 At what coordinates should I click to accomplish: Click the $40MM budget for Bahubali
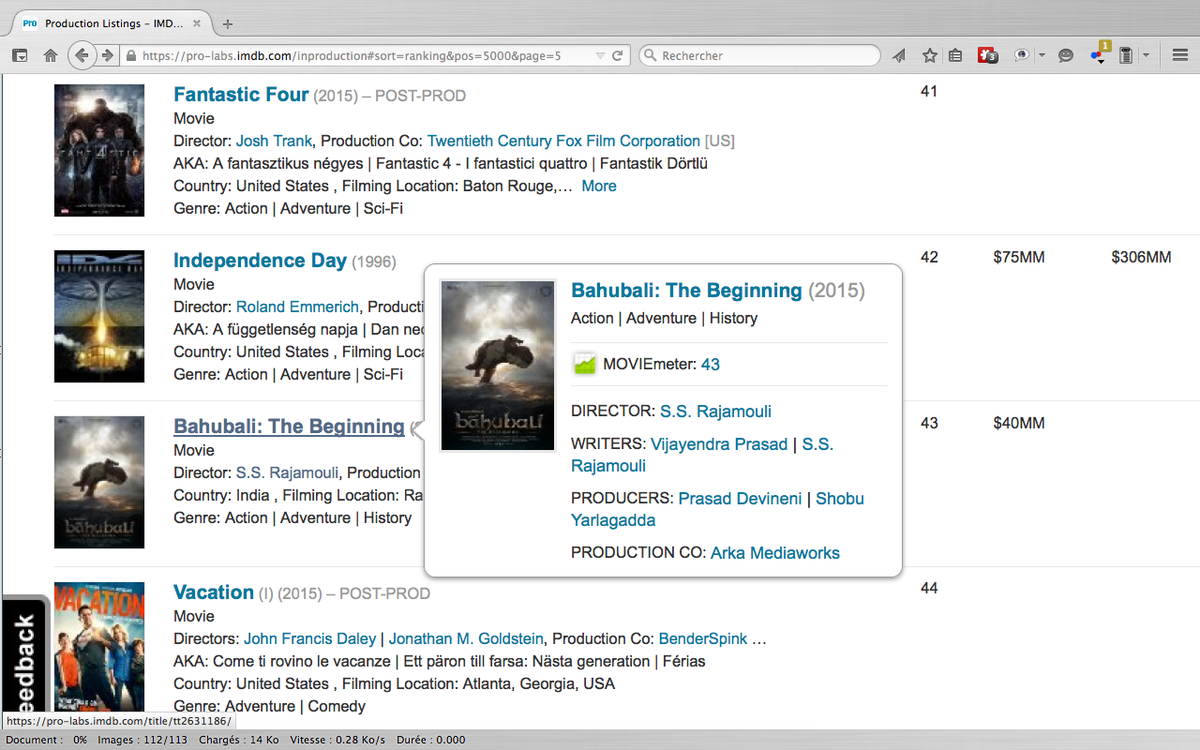[x=1019, y=424]
